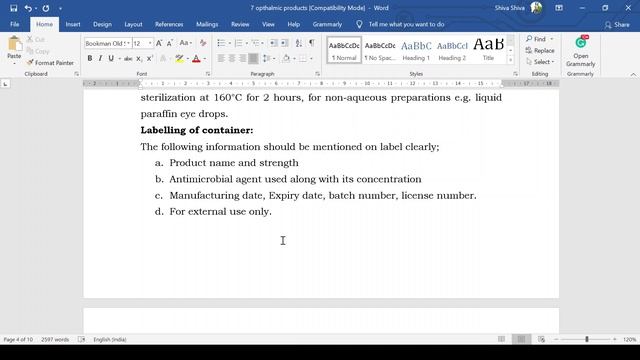Open Grammarly from the ribbon
Screen dimensions: 640x360
click(580, 51)
